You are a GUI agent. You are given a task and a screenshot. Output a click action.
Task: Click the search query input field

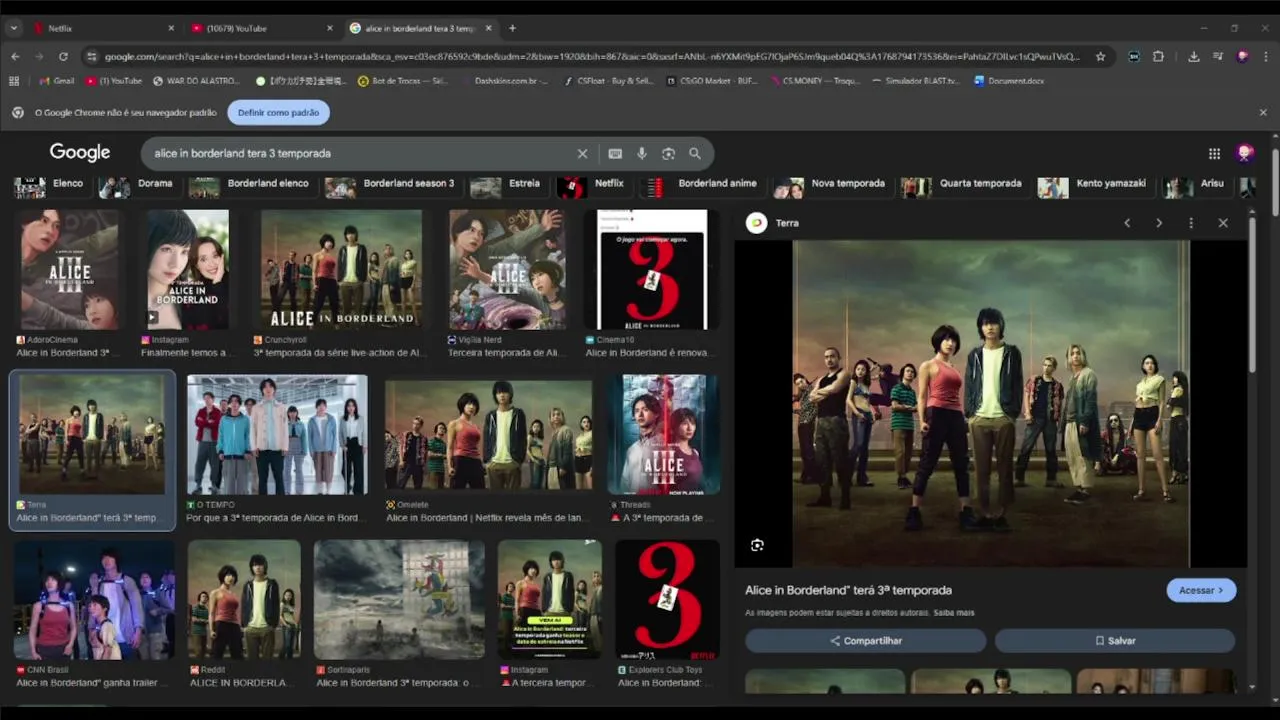pos(360,154)
